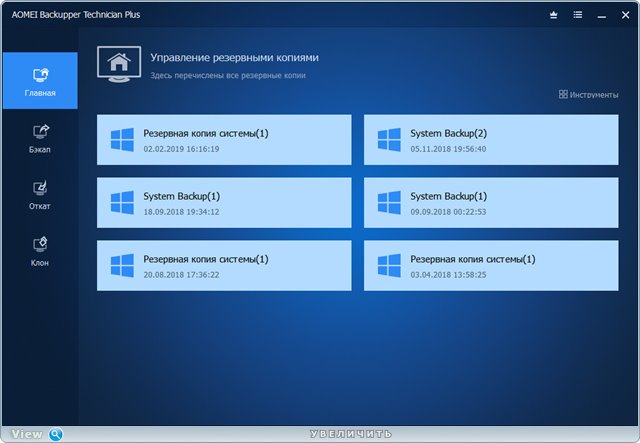The image size is (640, 443).
Task: Select backup dated 20.08.2018 17:36:22
Action: 224,265
